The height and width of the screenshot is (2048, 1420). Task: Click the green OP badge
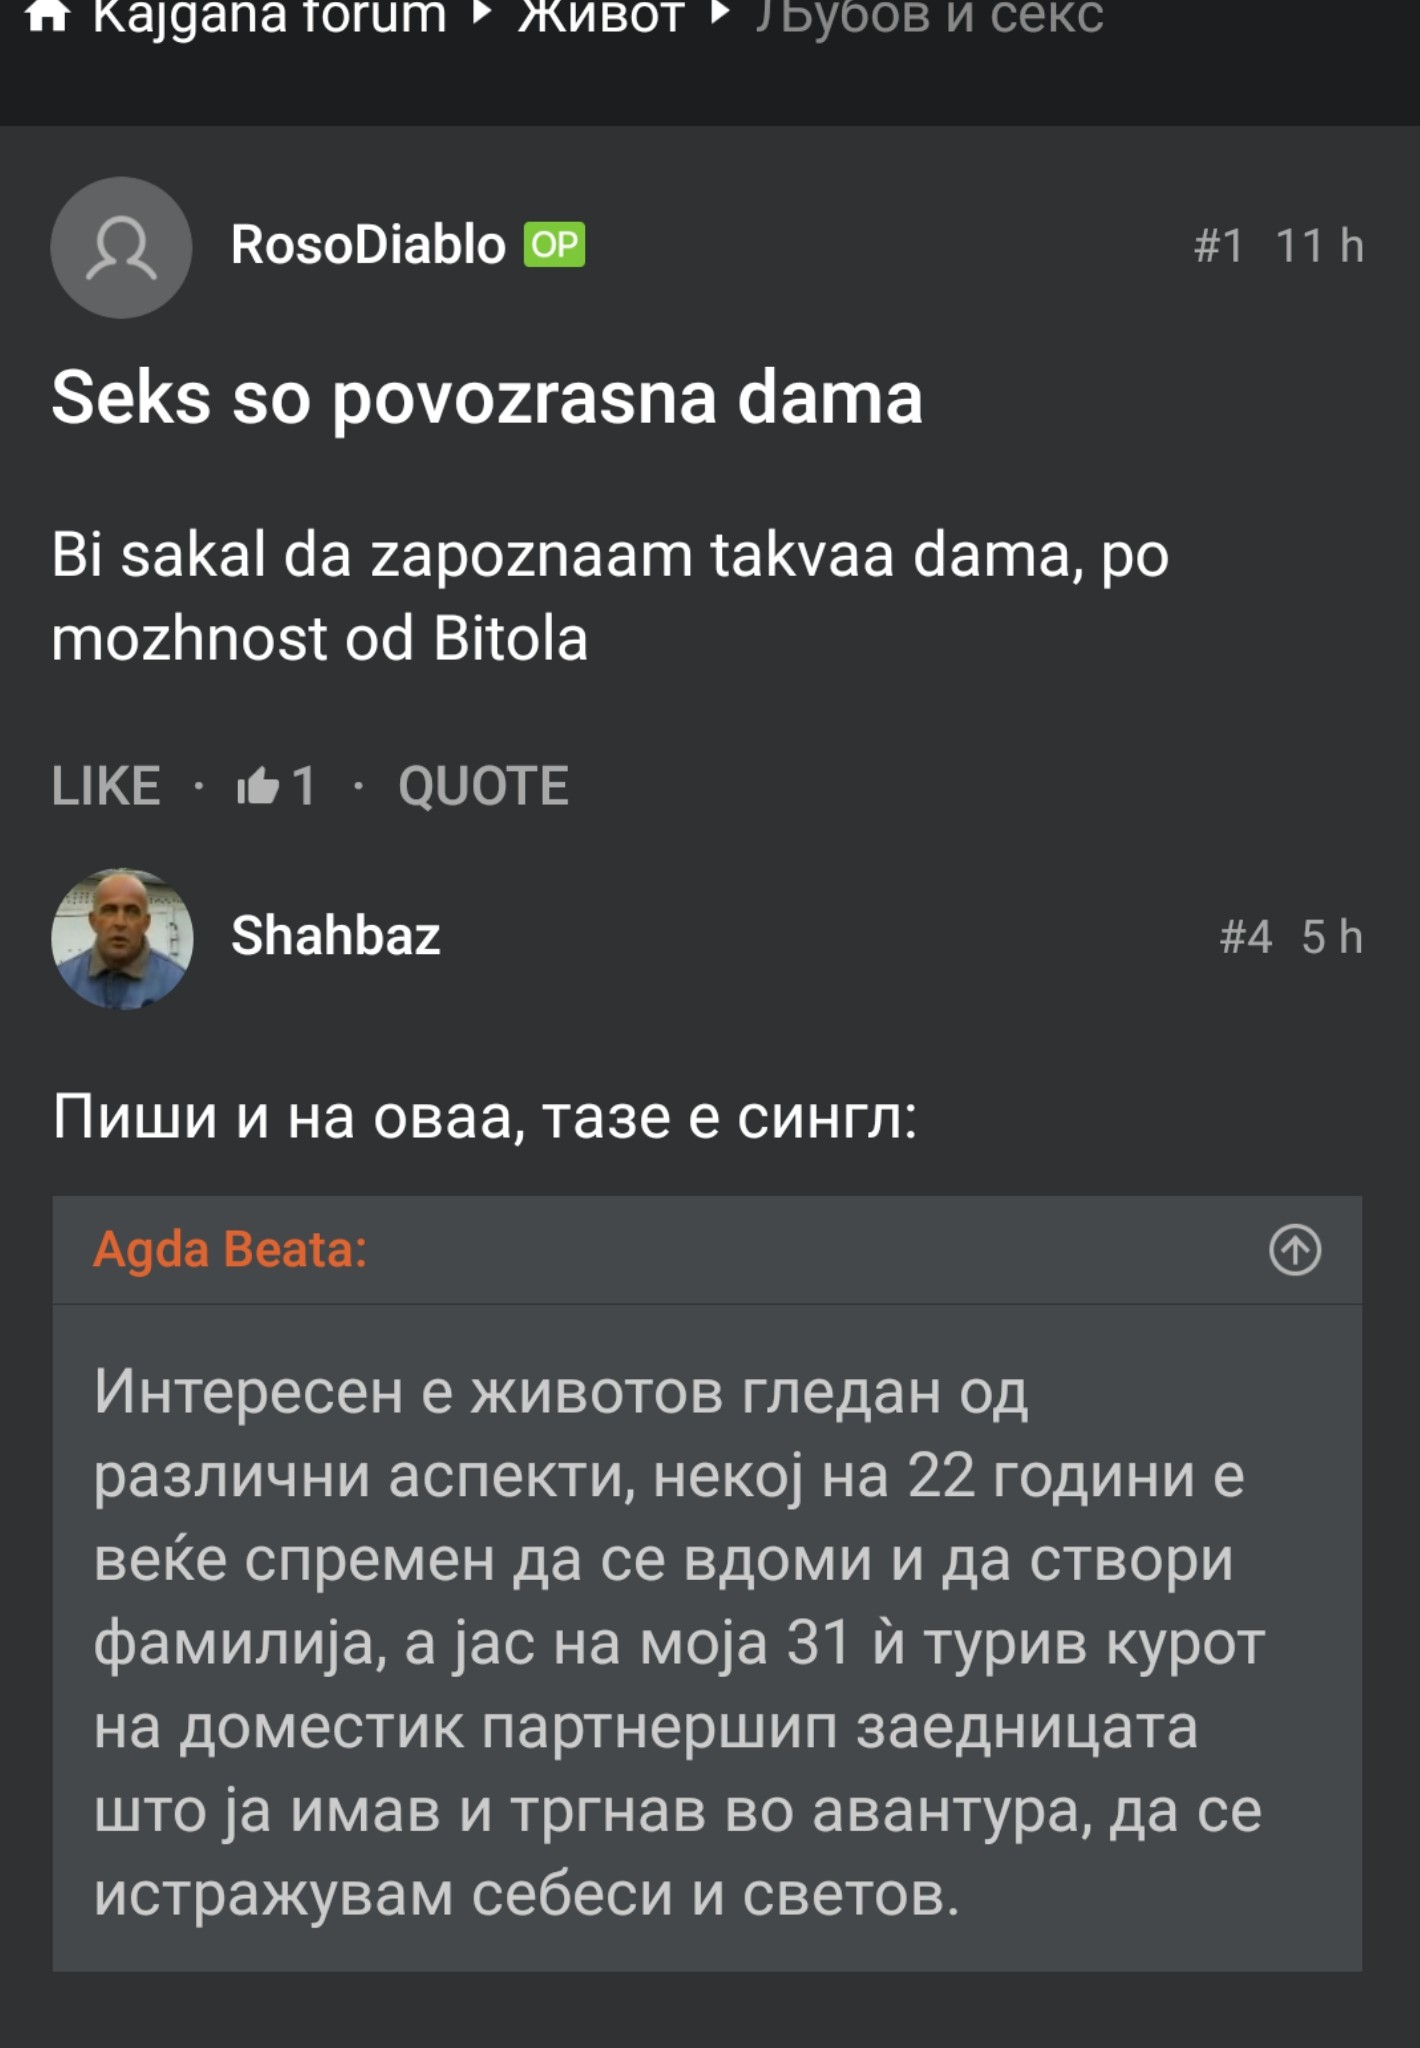554,245
